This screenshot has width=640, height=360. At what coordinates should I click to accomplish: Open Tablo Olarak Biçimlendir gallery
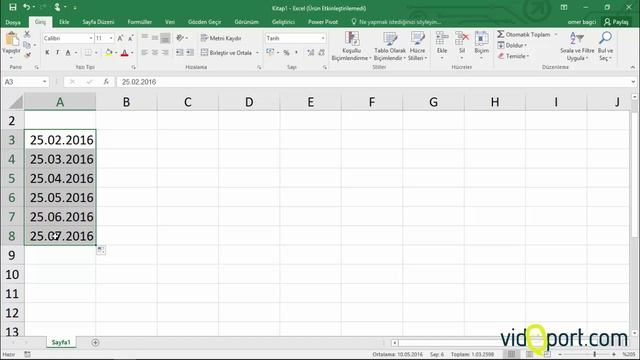coord(390,46)
